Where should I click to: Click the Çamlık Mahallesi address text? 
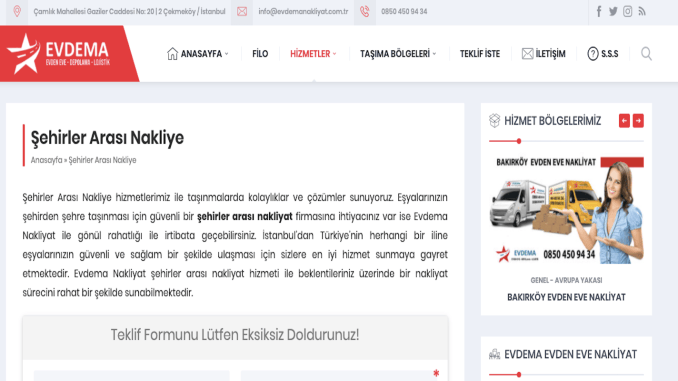(x=129, y=12)
